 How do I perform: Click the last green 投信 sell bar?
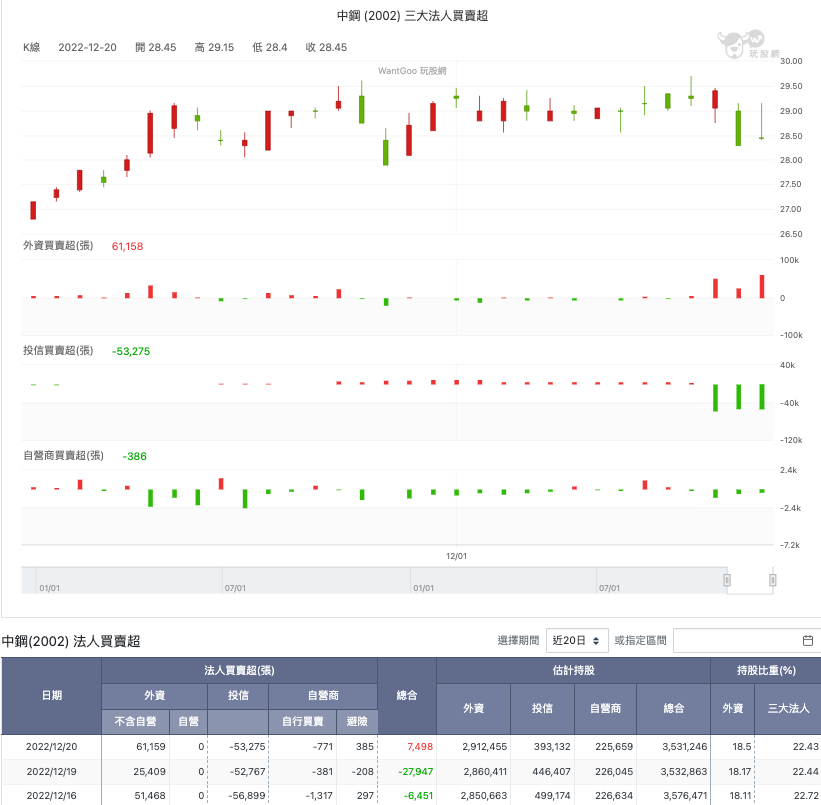click(x=762, y=397)
